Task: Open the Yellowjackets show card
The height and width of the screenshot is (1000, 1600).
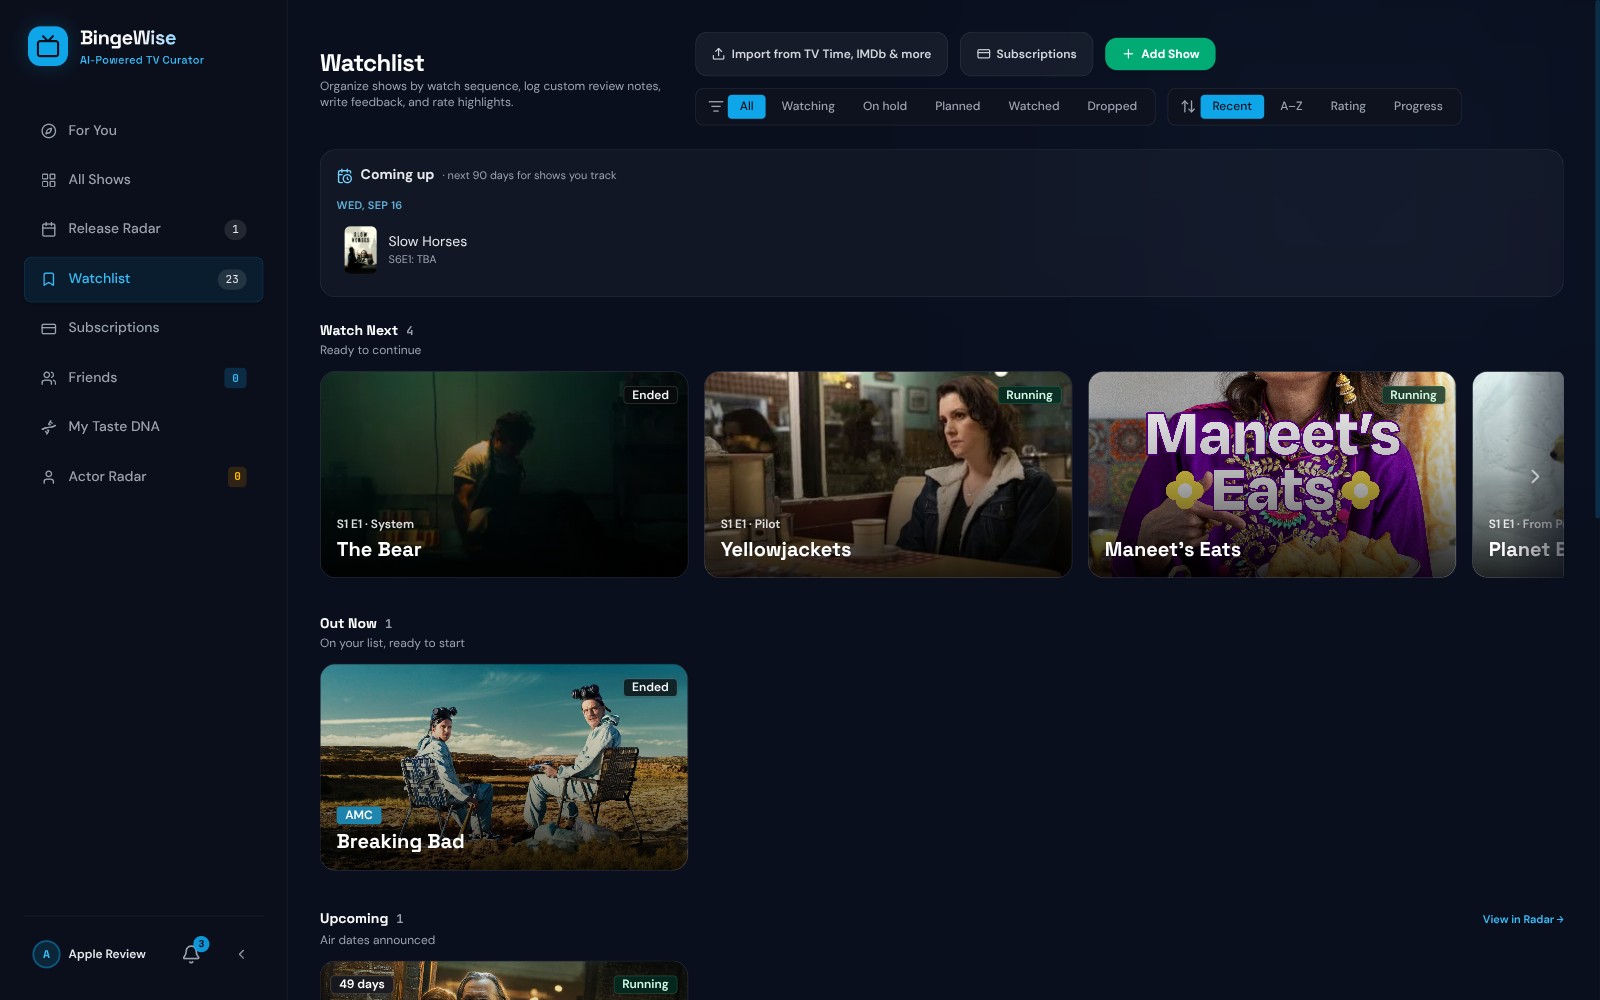Action: tap(888, 474)
